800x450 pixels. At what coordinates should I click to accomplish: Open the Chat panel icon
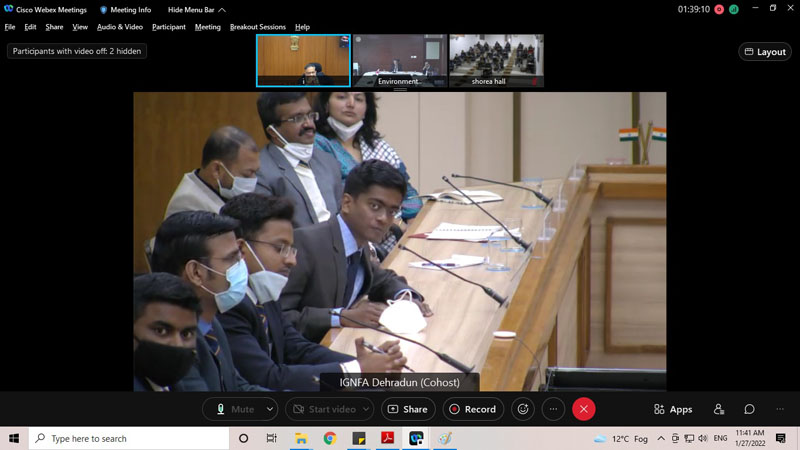(749, 409)
